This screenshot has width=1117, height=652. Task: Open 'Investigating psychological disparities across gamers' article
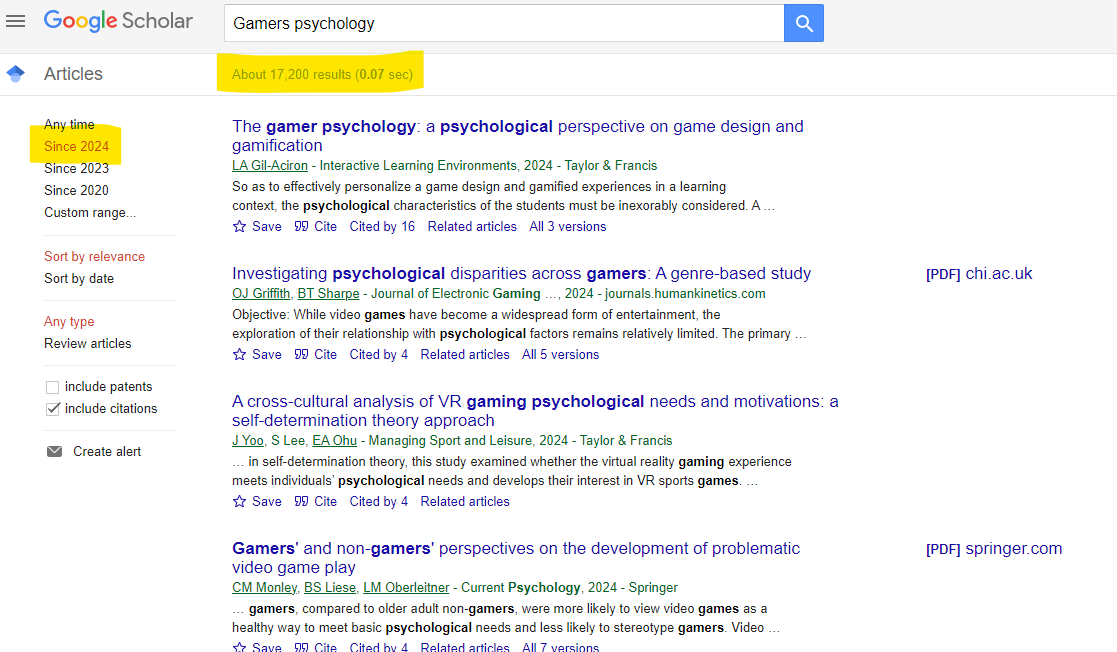tap(521, 274)
